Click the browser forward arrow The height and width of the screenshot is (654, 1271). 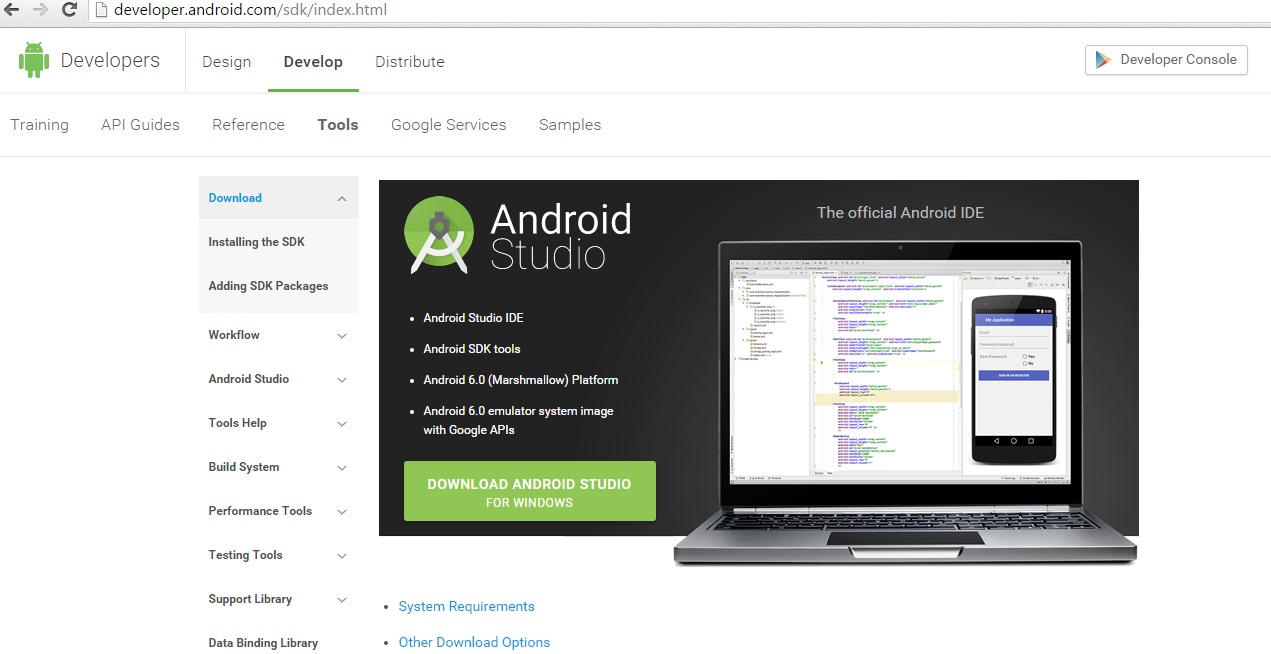(40, 10)
